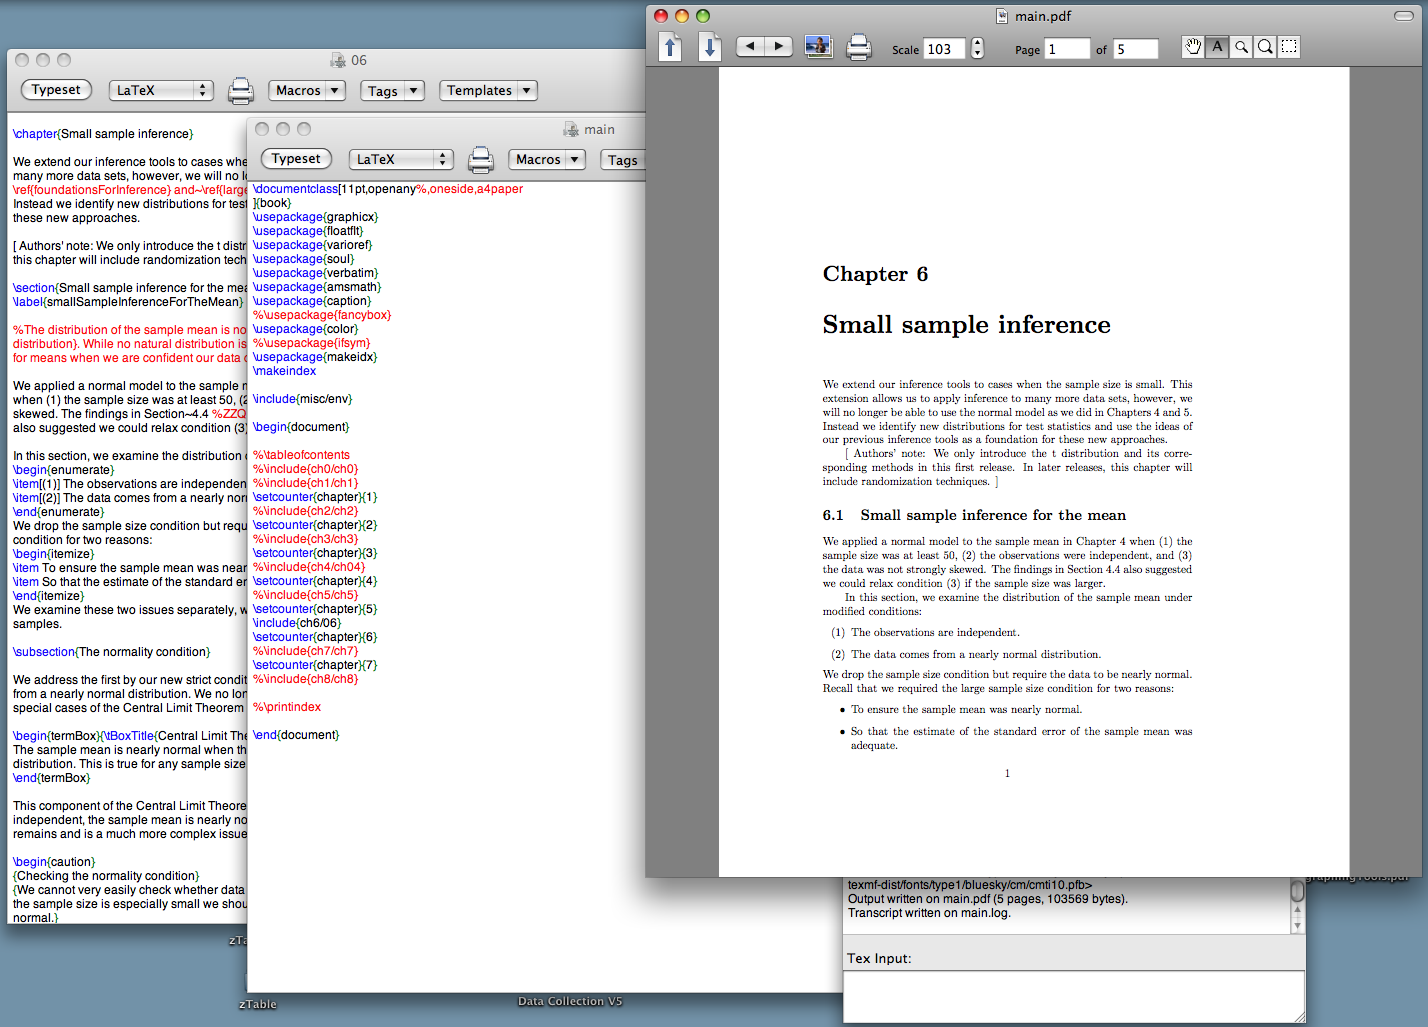
Task: Click \chapter{Small sample inference} line in 06
Action: point(103,134)
